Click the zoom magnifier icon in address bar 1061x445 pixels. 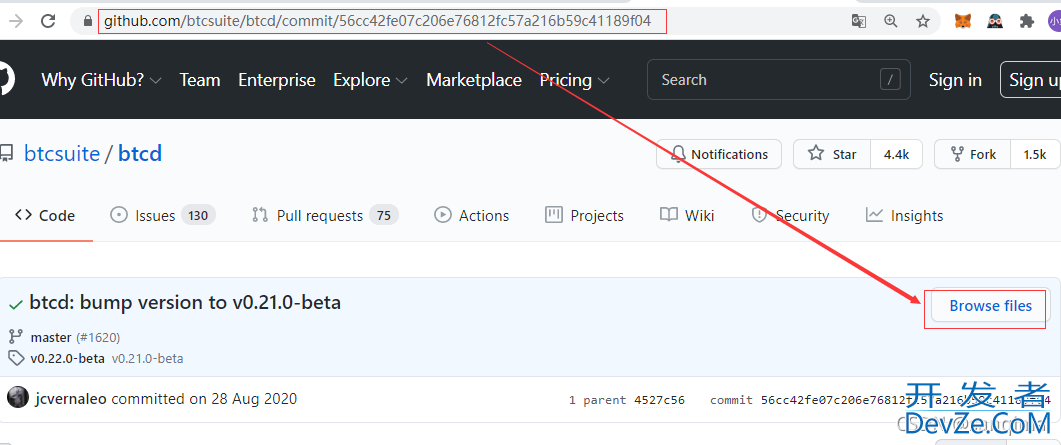pos(890,22)
